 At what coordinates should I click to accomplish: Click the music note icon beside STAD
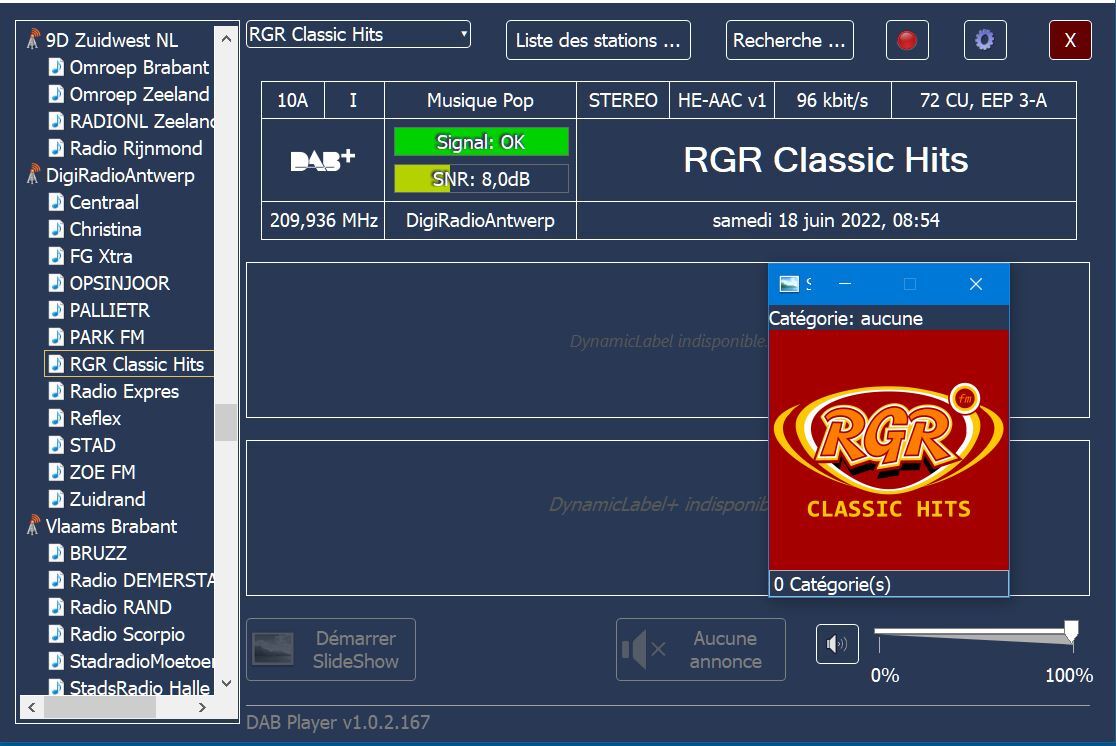pyautogui.click(x=56, y=445)
